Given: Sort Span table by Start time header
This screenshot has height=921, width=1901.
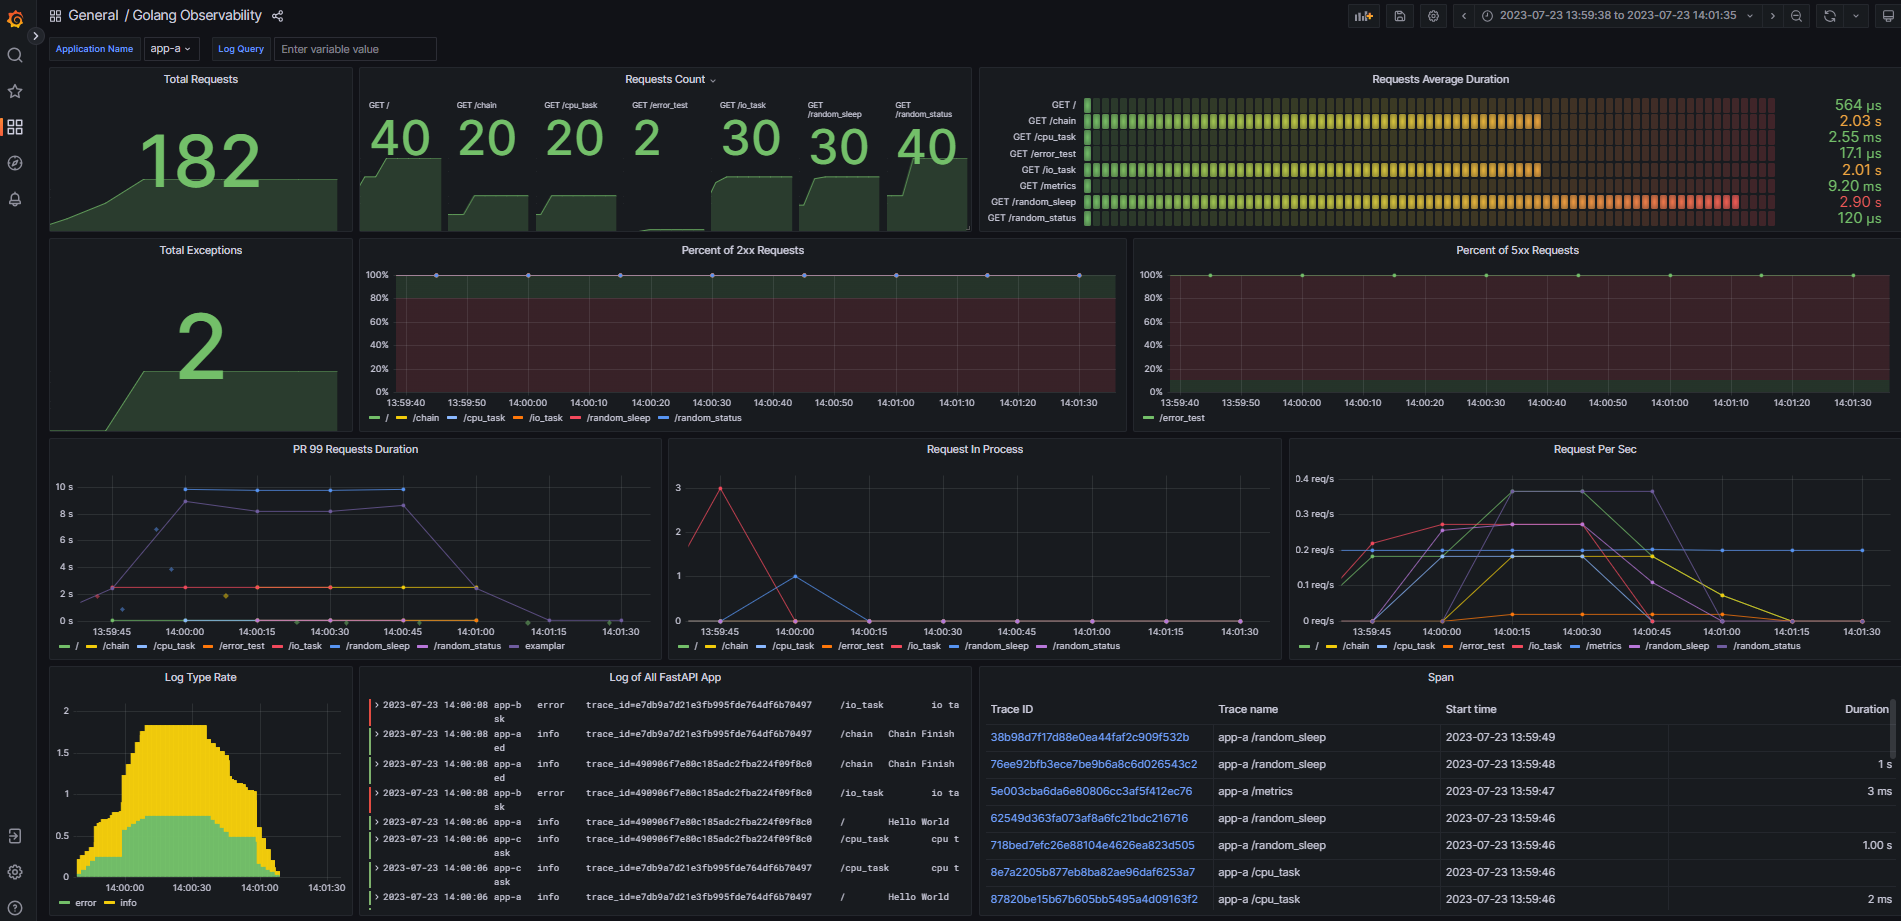Looking at the screenshot, I should [1471, 709].
